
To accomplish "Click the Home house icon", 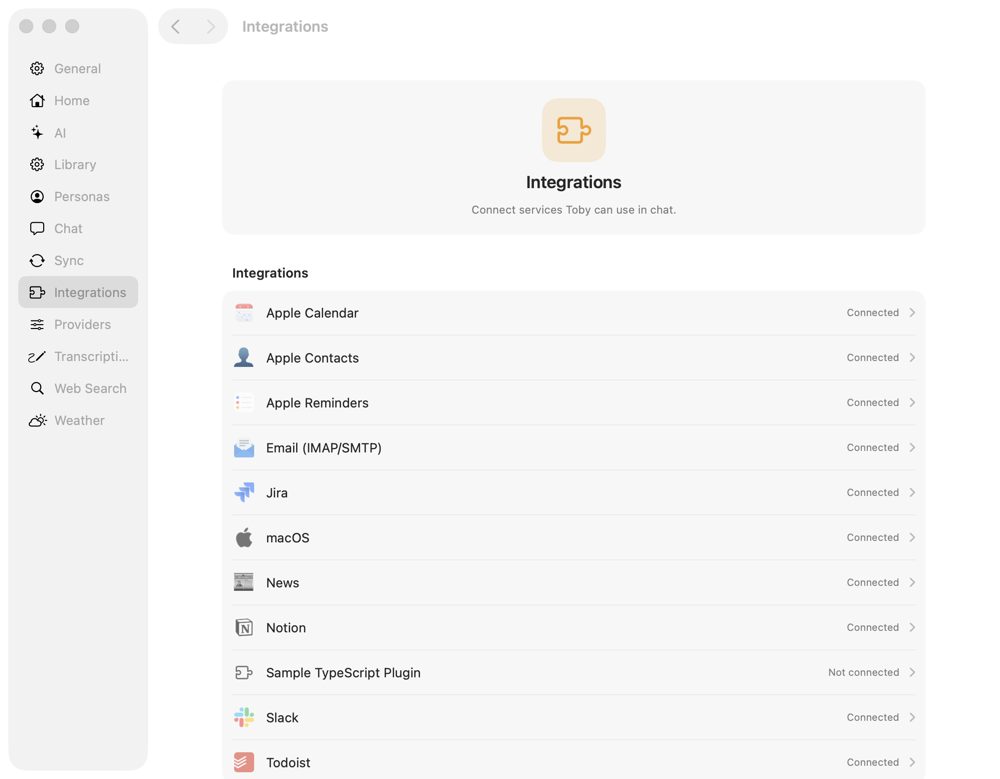I will [x=37, y=100].
